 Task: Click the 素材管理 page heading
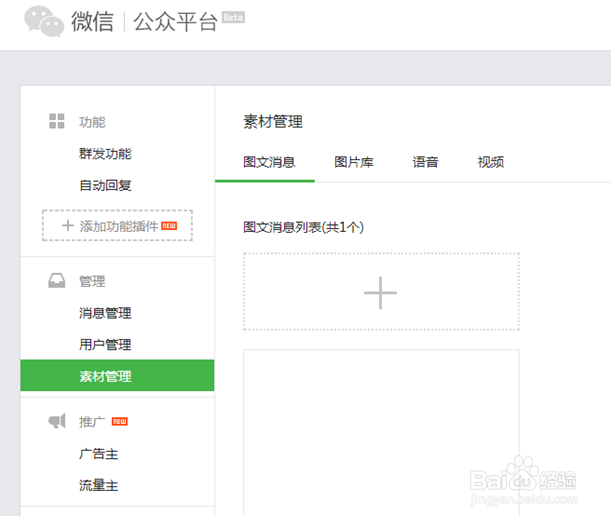click(x=273, y=122)
